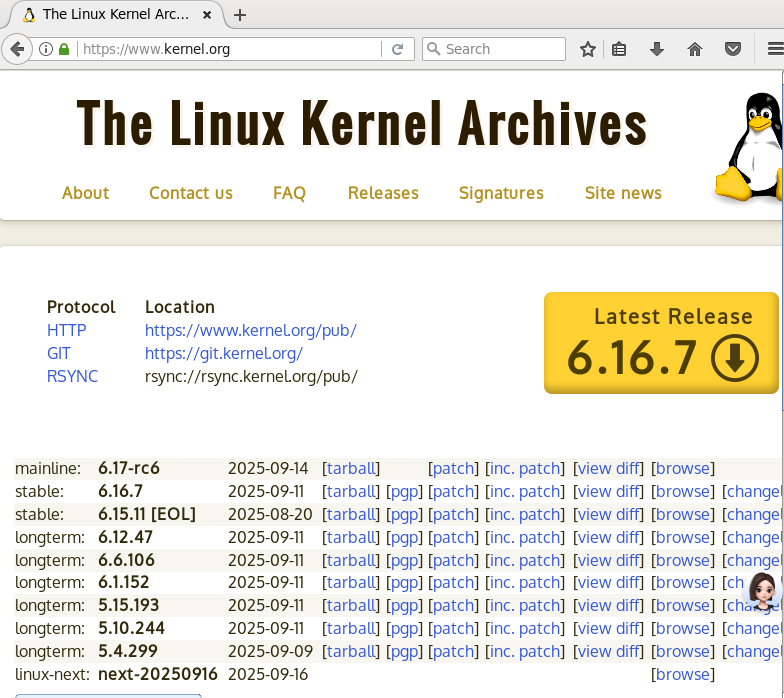Show bookmarks list icon in toolbar
Image resolution: width=784 pixels, height=698 pixels.
pos(619,49)
